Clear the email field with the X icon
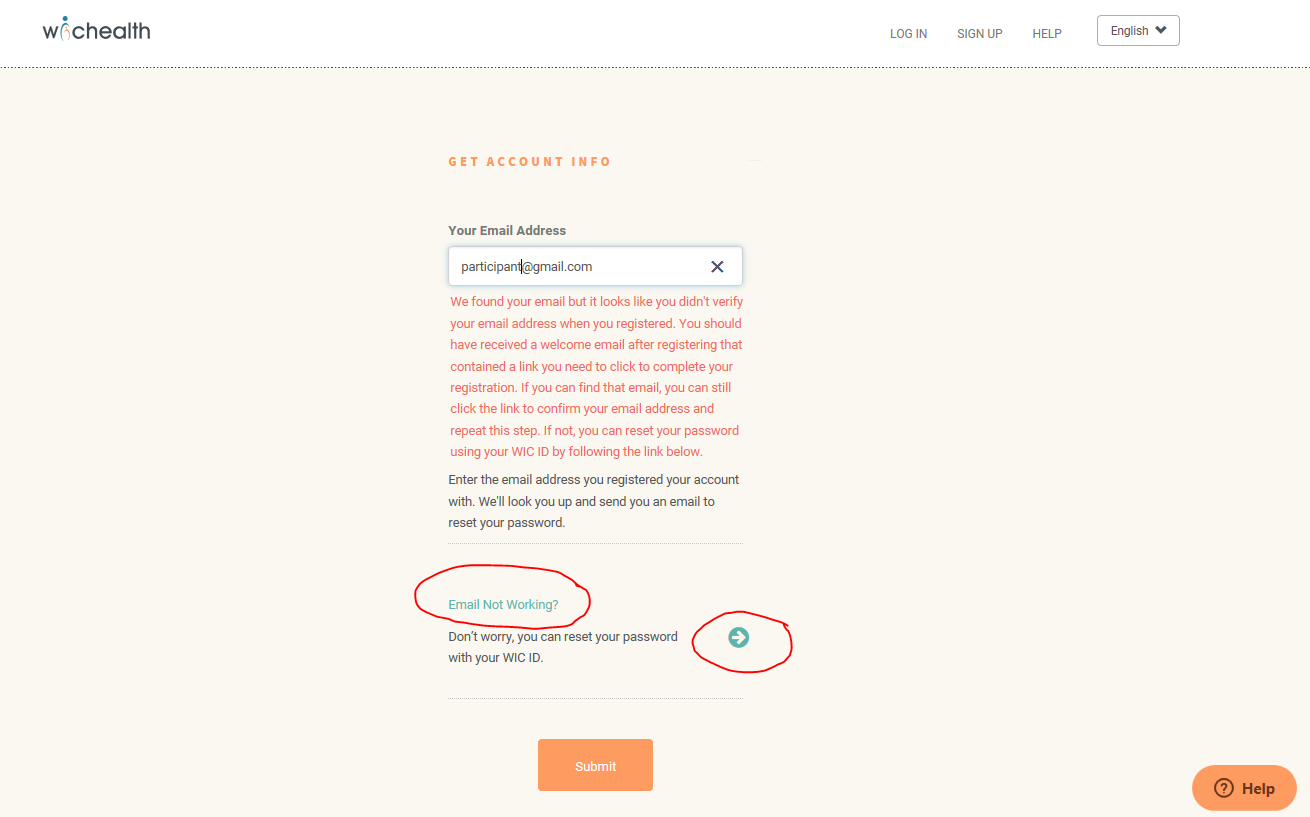1310x817 pixels. pyautogui.click(x=717, y=267)
